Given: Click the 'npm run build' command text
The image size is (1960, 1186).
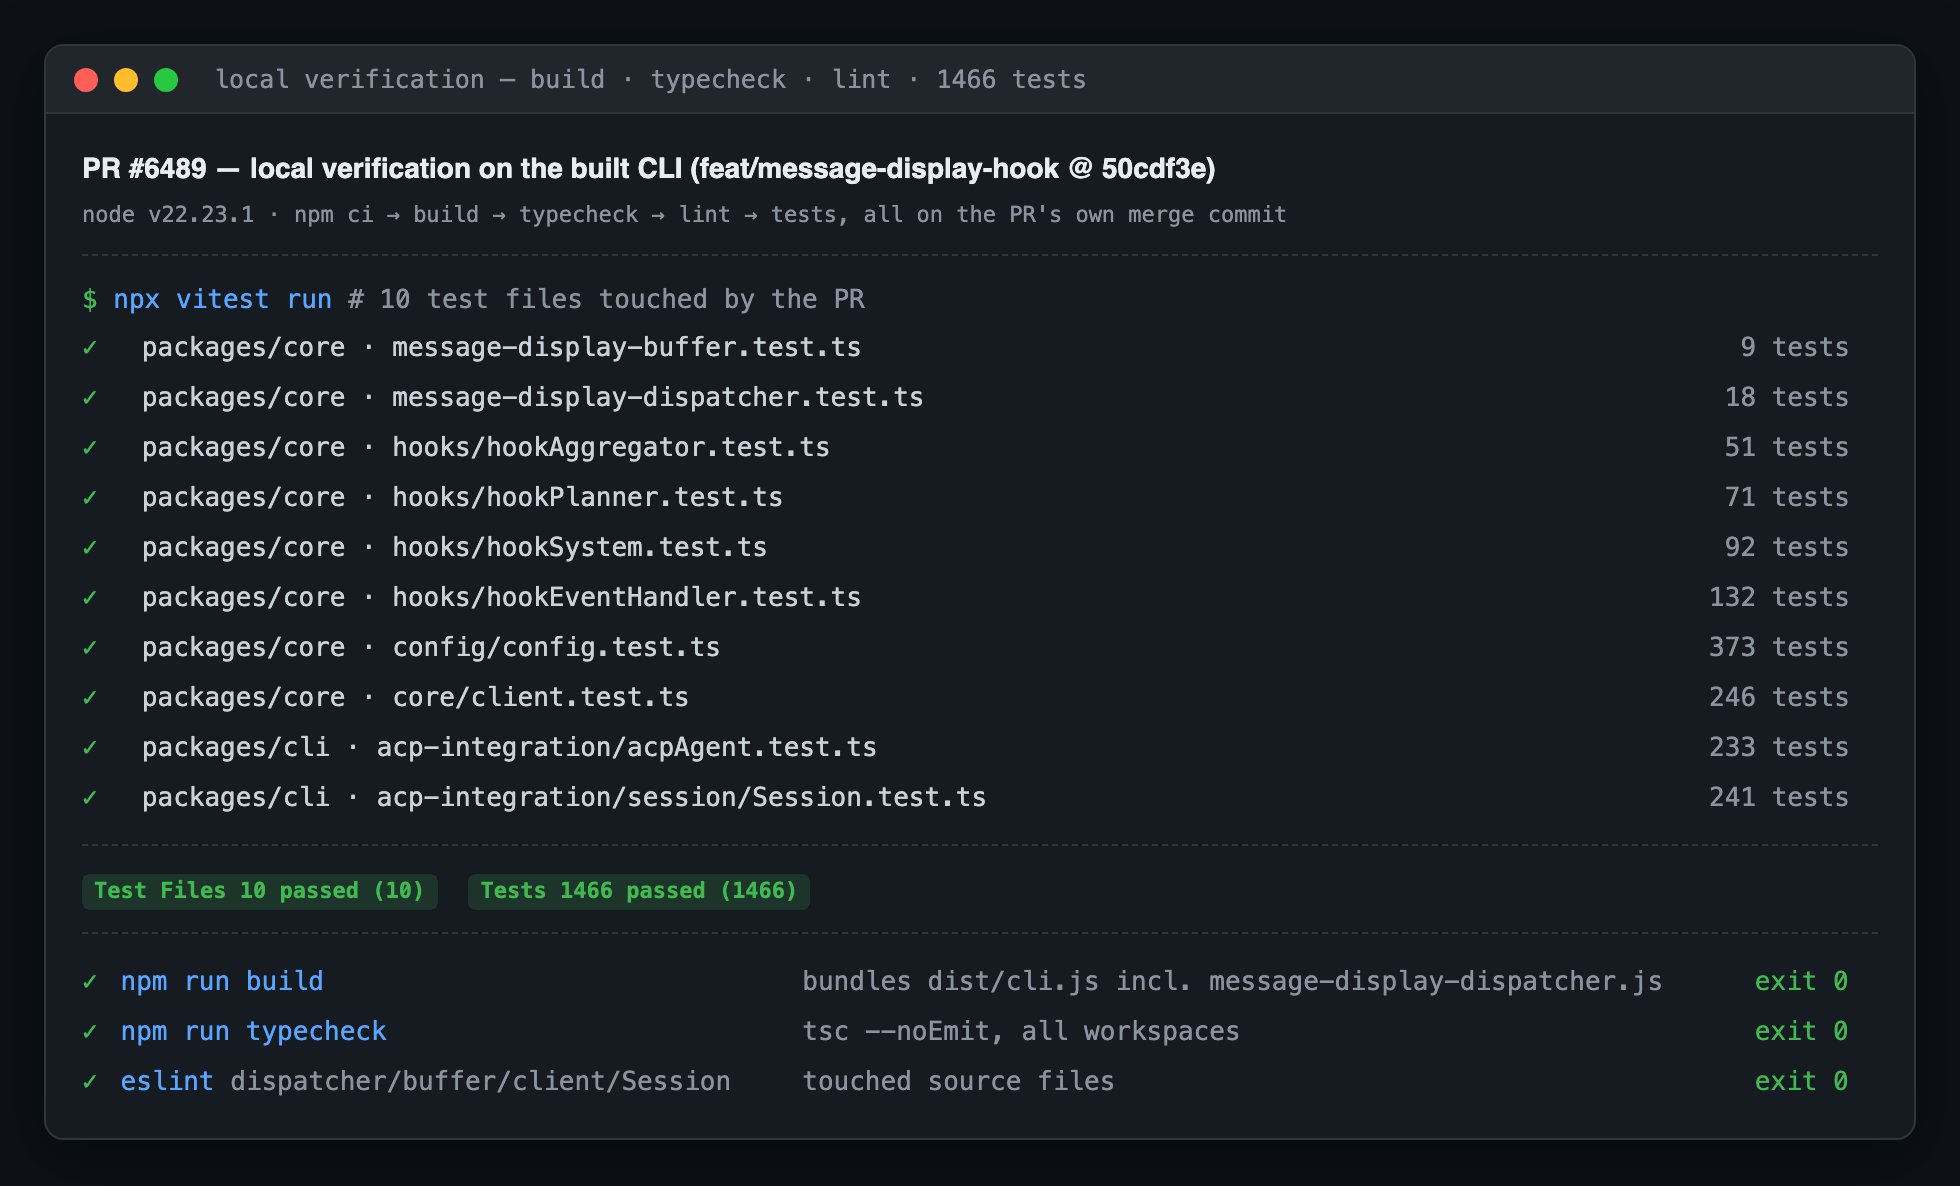Looking at the screenshot, I should pyautogui.click(x=222, y=981).
